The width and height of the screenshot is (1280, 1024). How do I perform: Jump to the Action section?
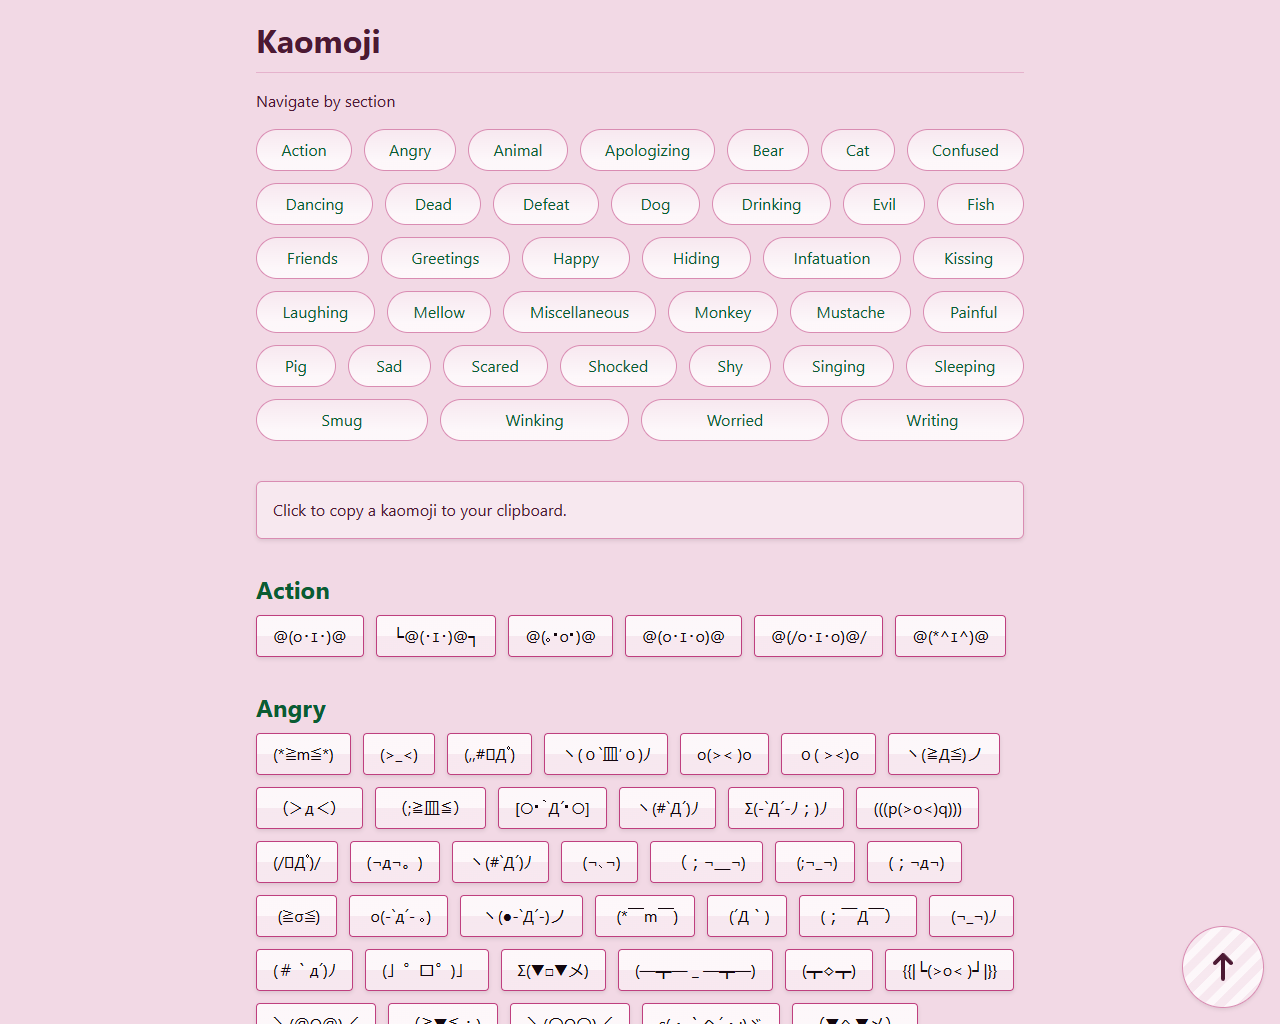coord(304,150)
